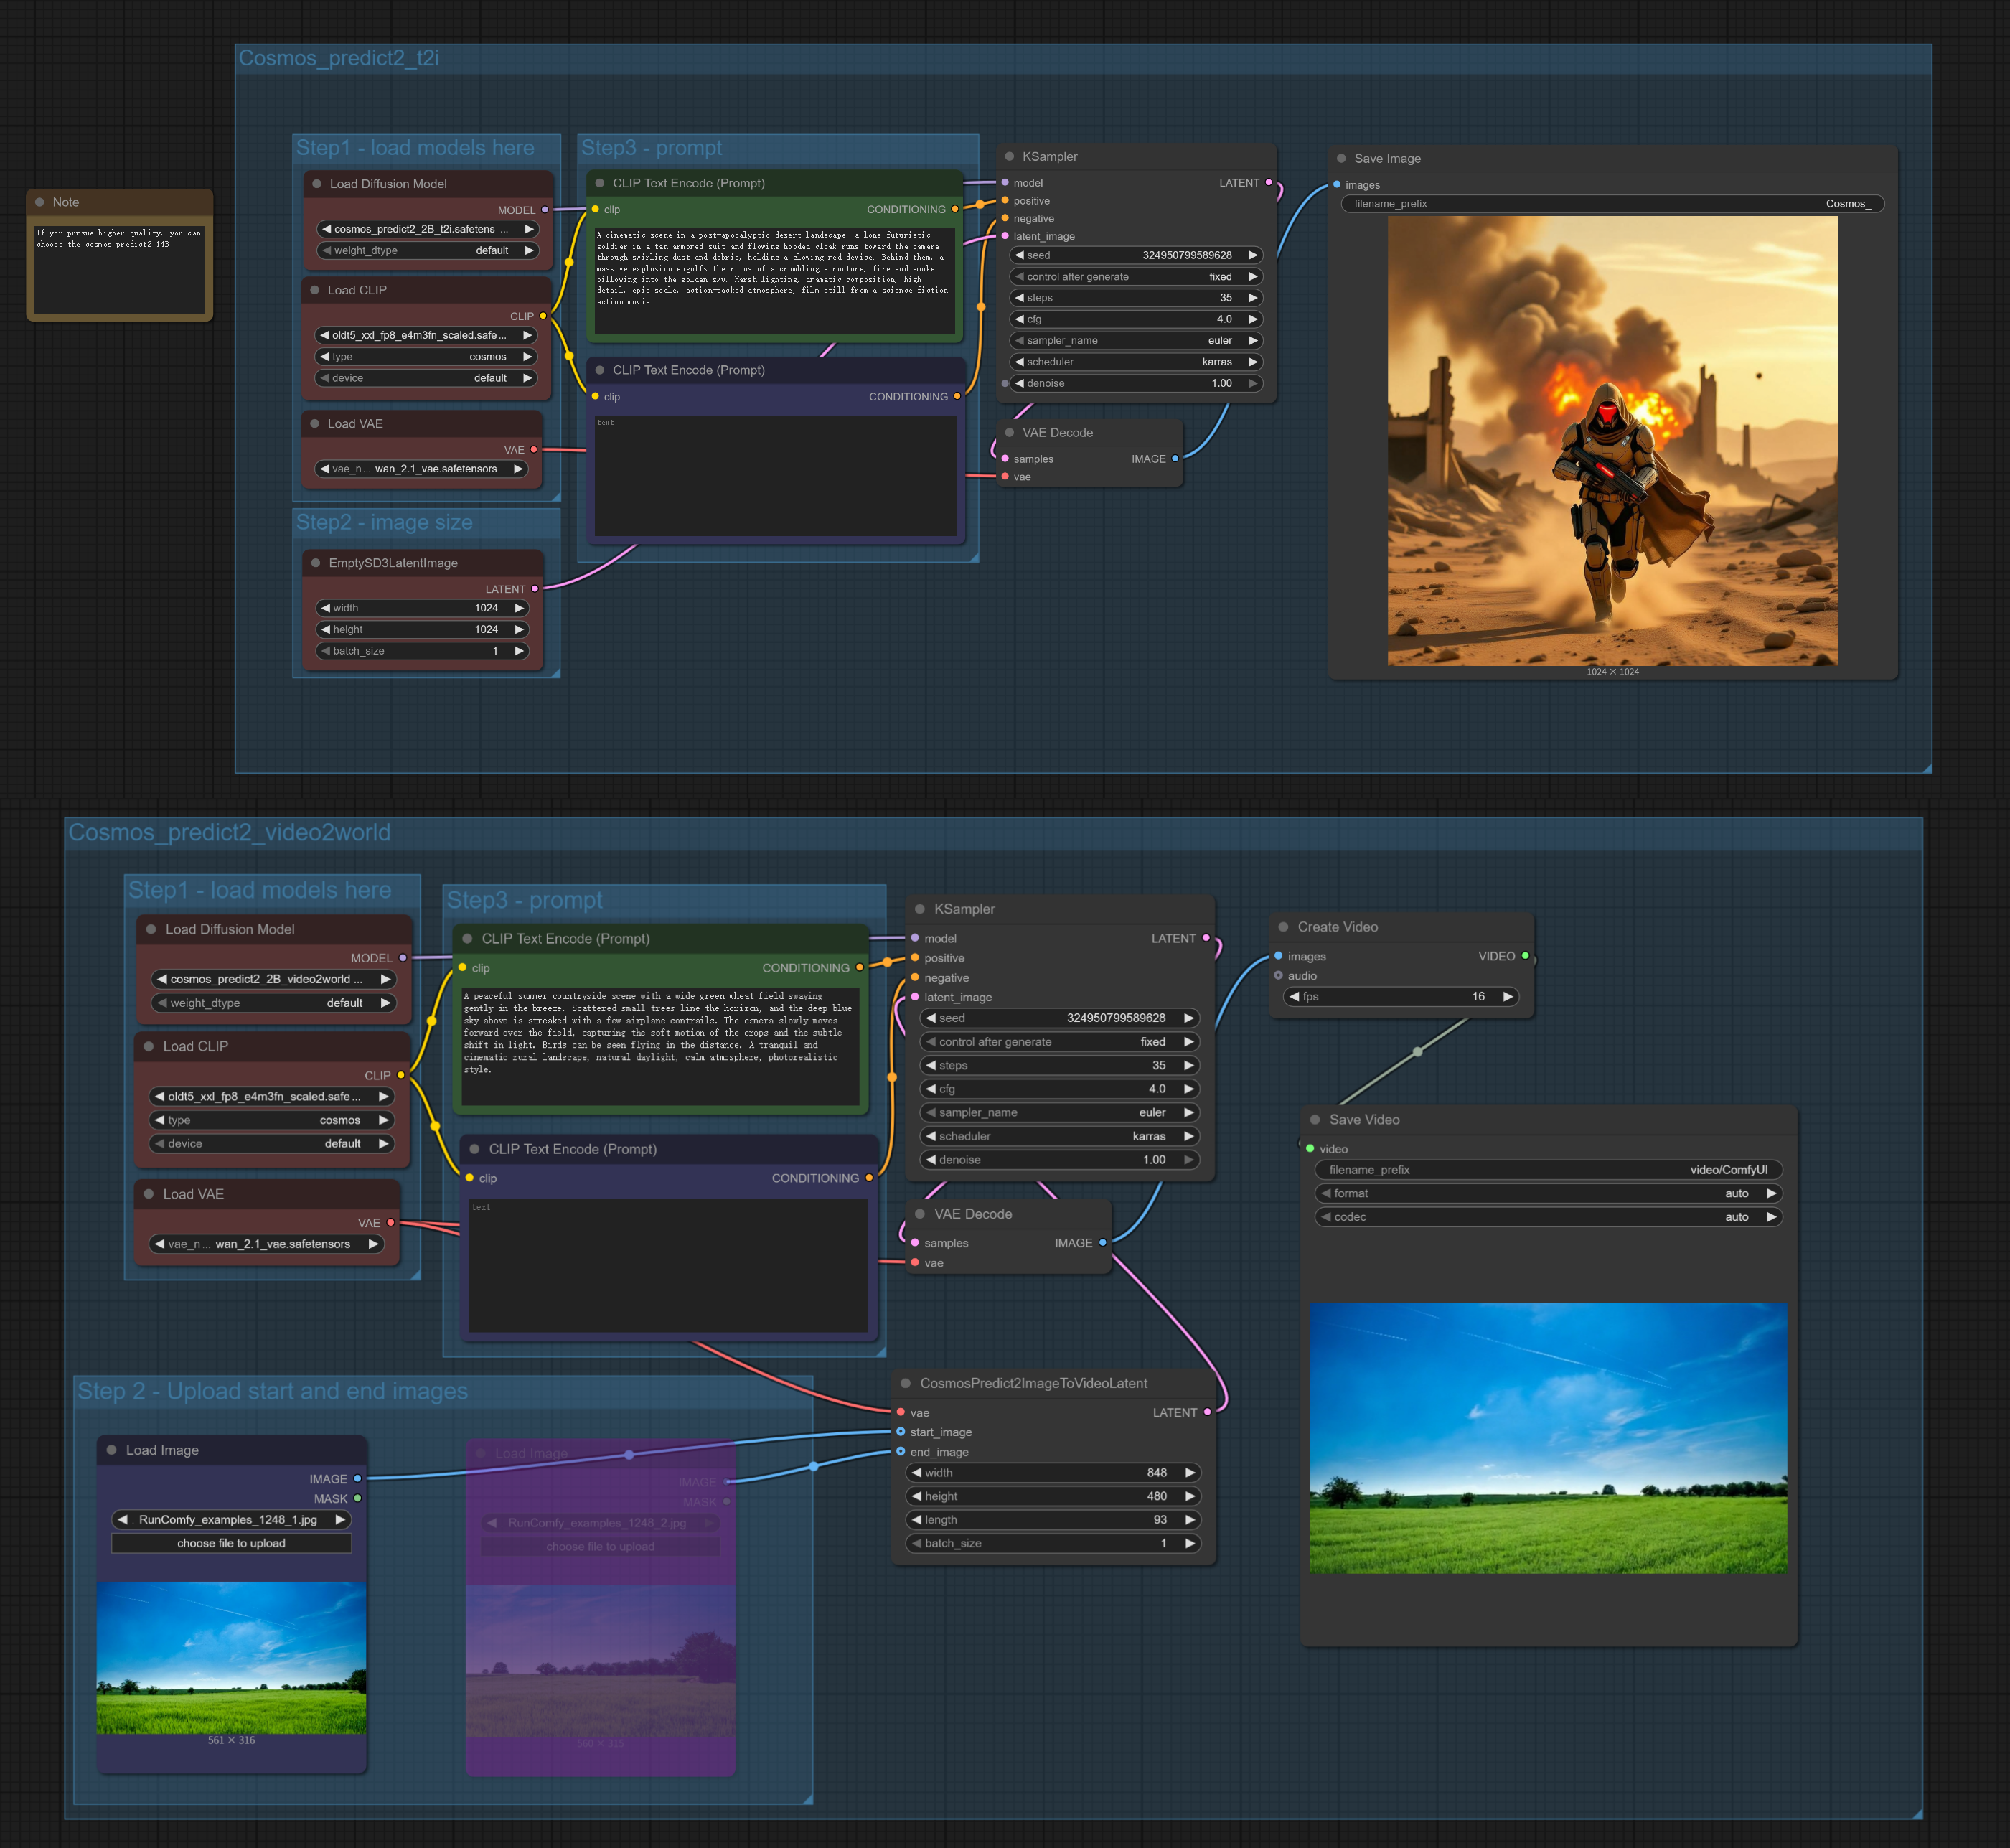Select Step 2 - Upload start and end images title
The height and width of the screenshot is (1848, 2010).
[272, 1391]
